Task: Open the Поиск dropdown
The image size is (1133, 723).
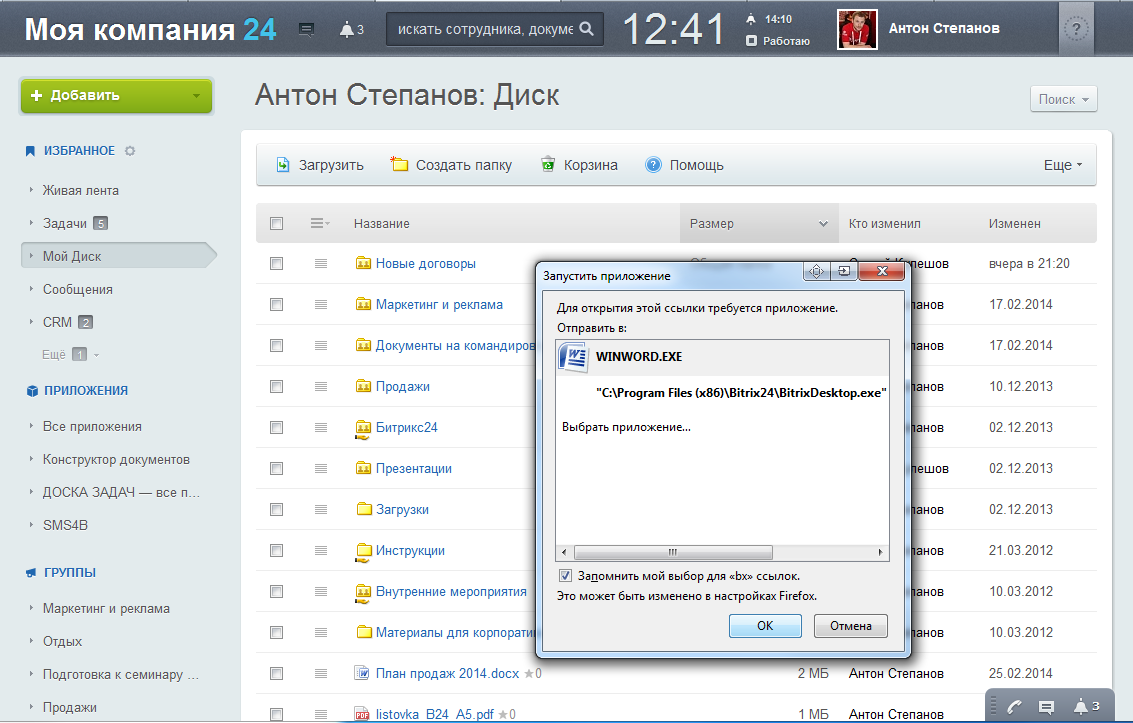Action: point(1064,99)
